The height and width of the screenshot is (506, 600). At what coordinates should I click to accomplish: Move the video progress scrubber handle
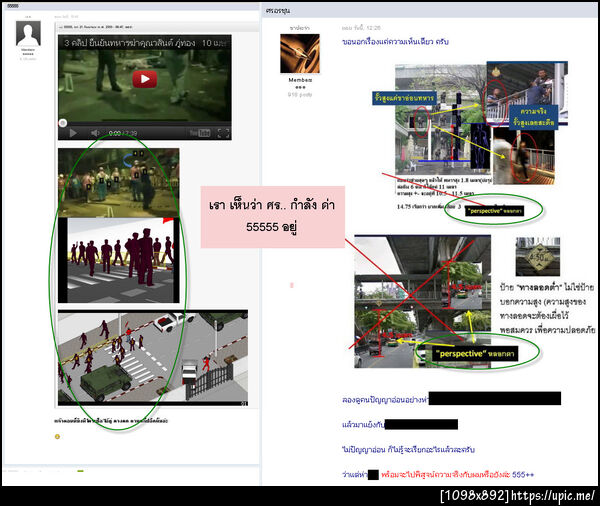point(63,123)
